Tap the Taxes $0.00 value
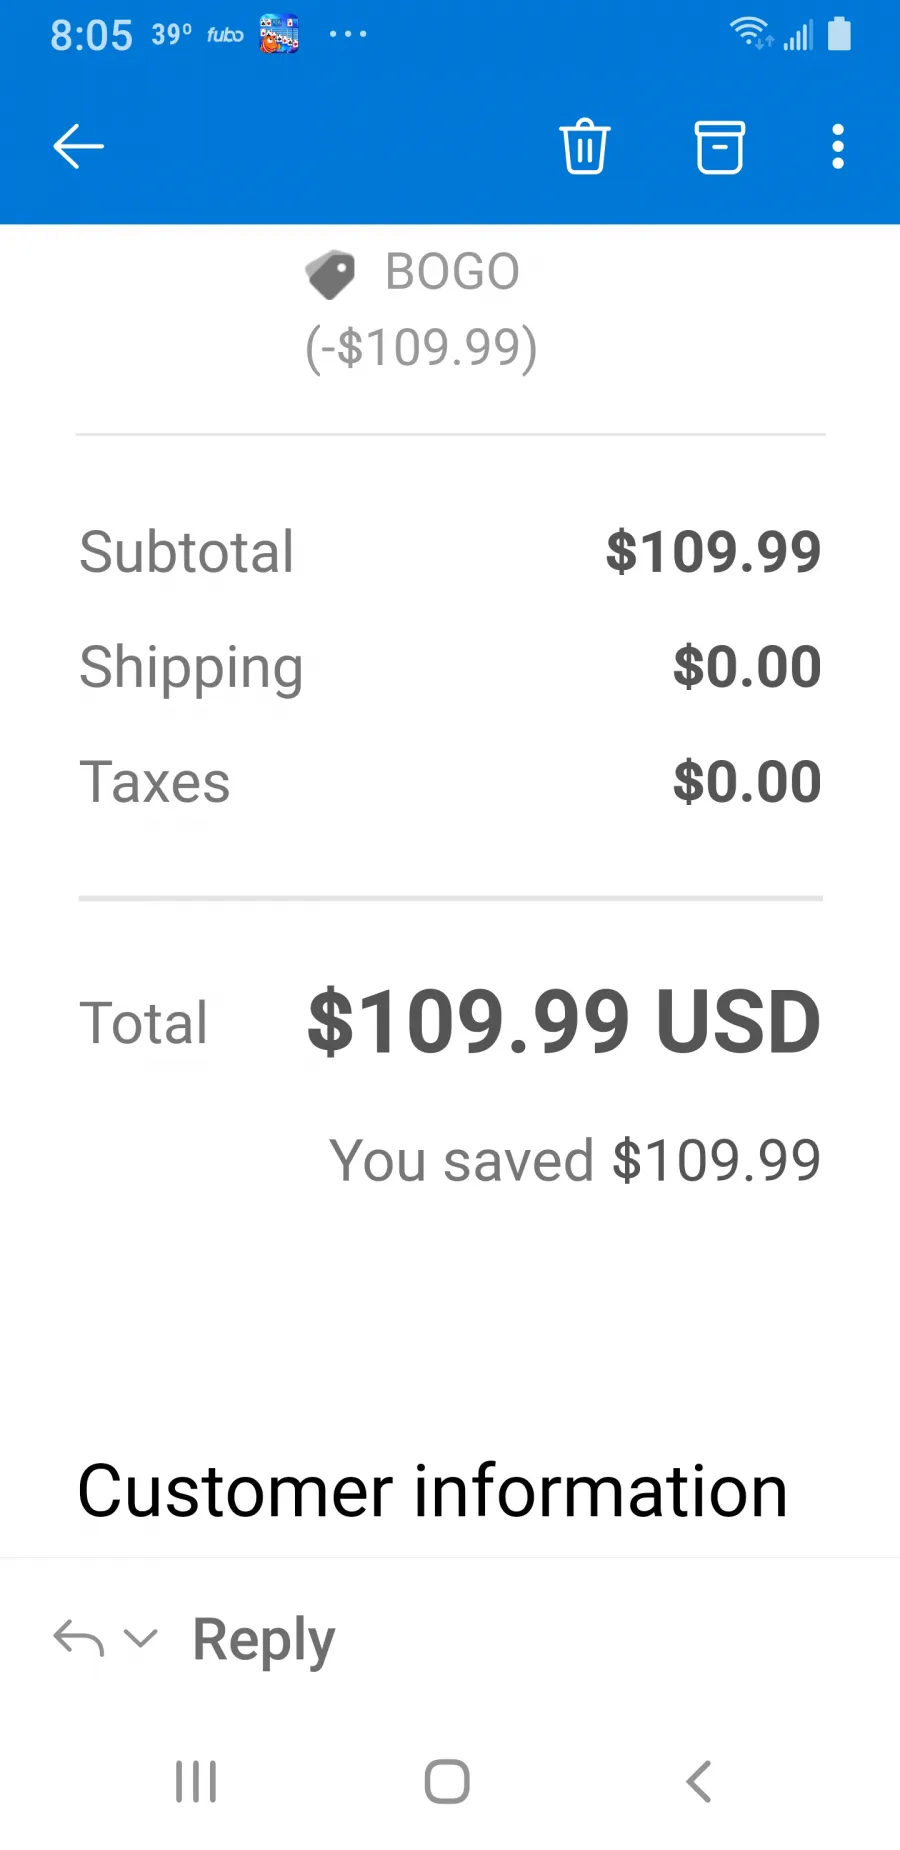Image resolution: width=900 pixels, height=1850 pixels. (x=747, y=781)
